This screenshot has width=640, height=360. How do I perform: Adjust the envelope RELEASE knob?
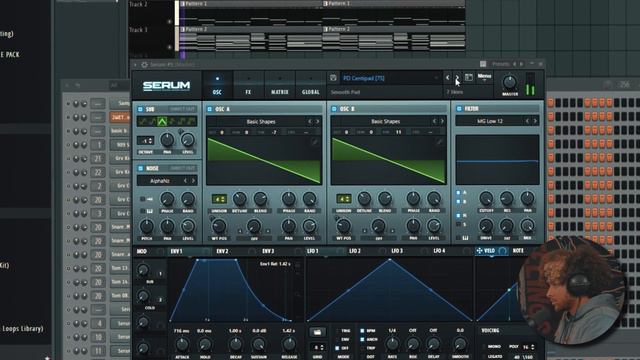click(289, 345)
